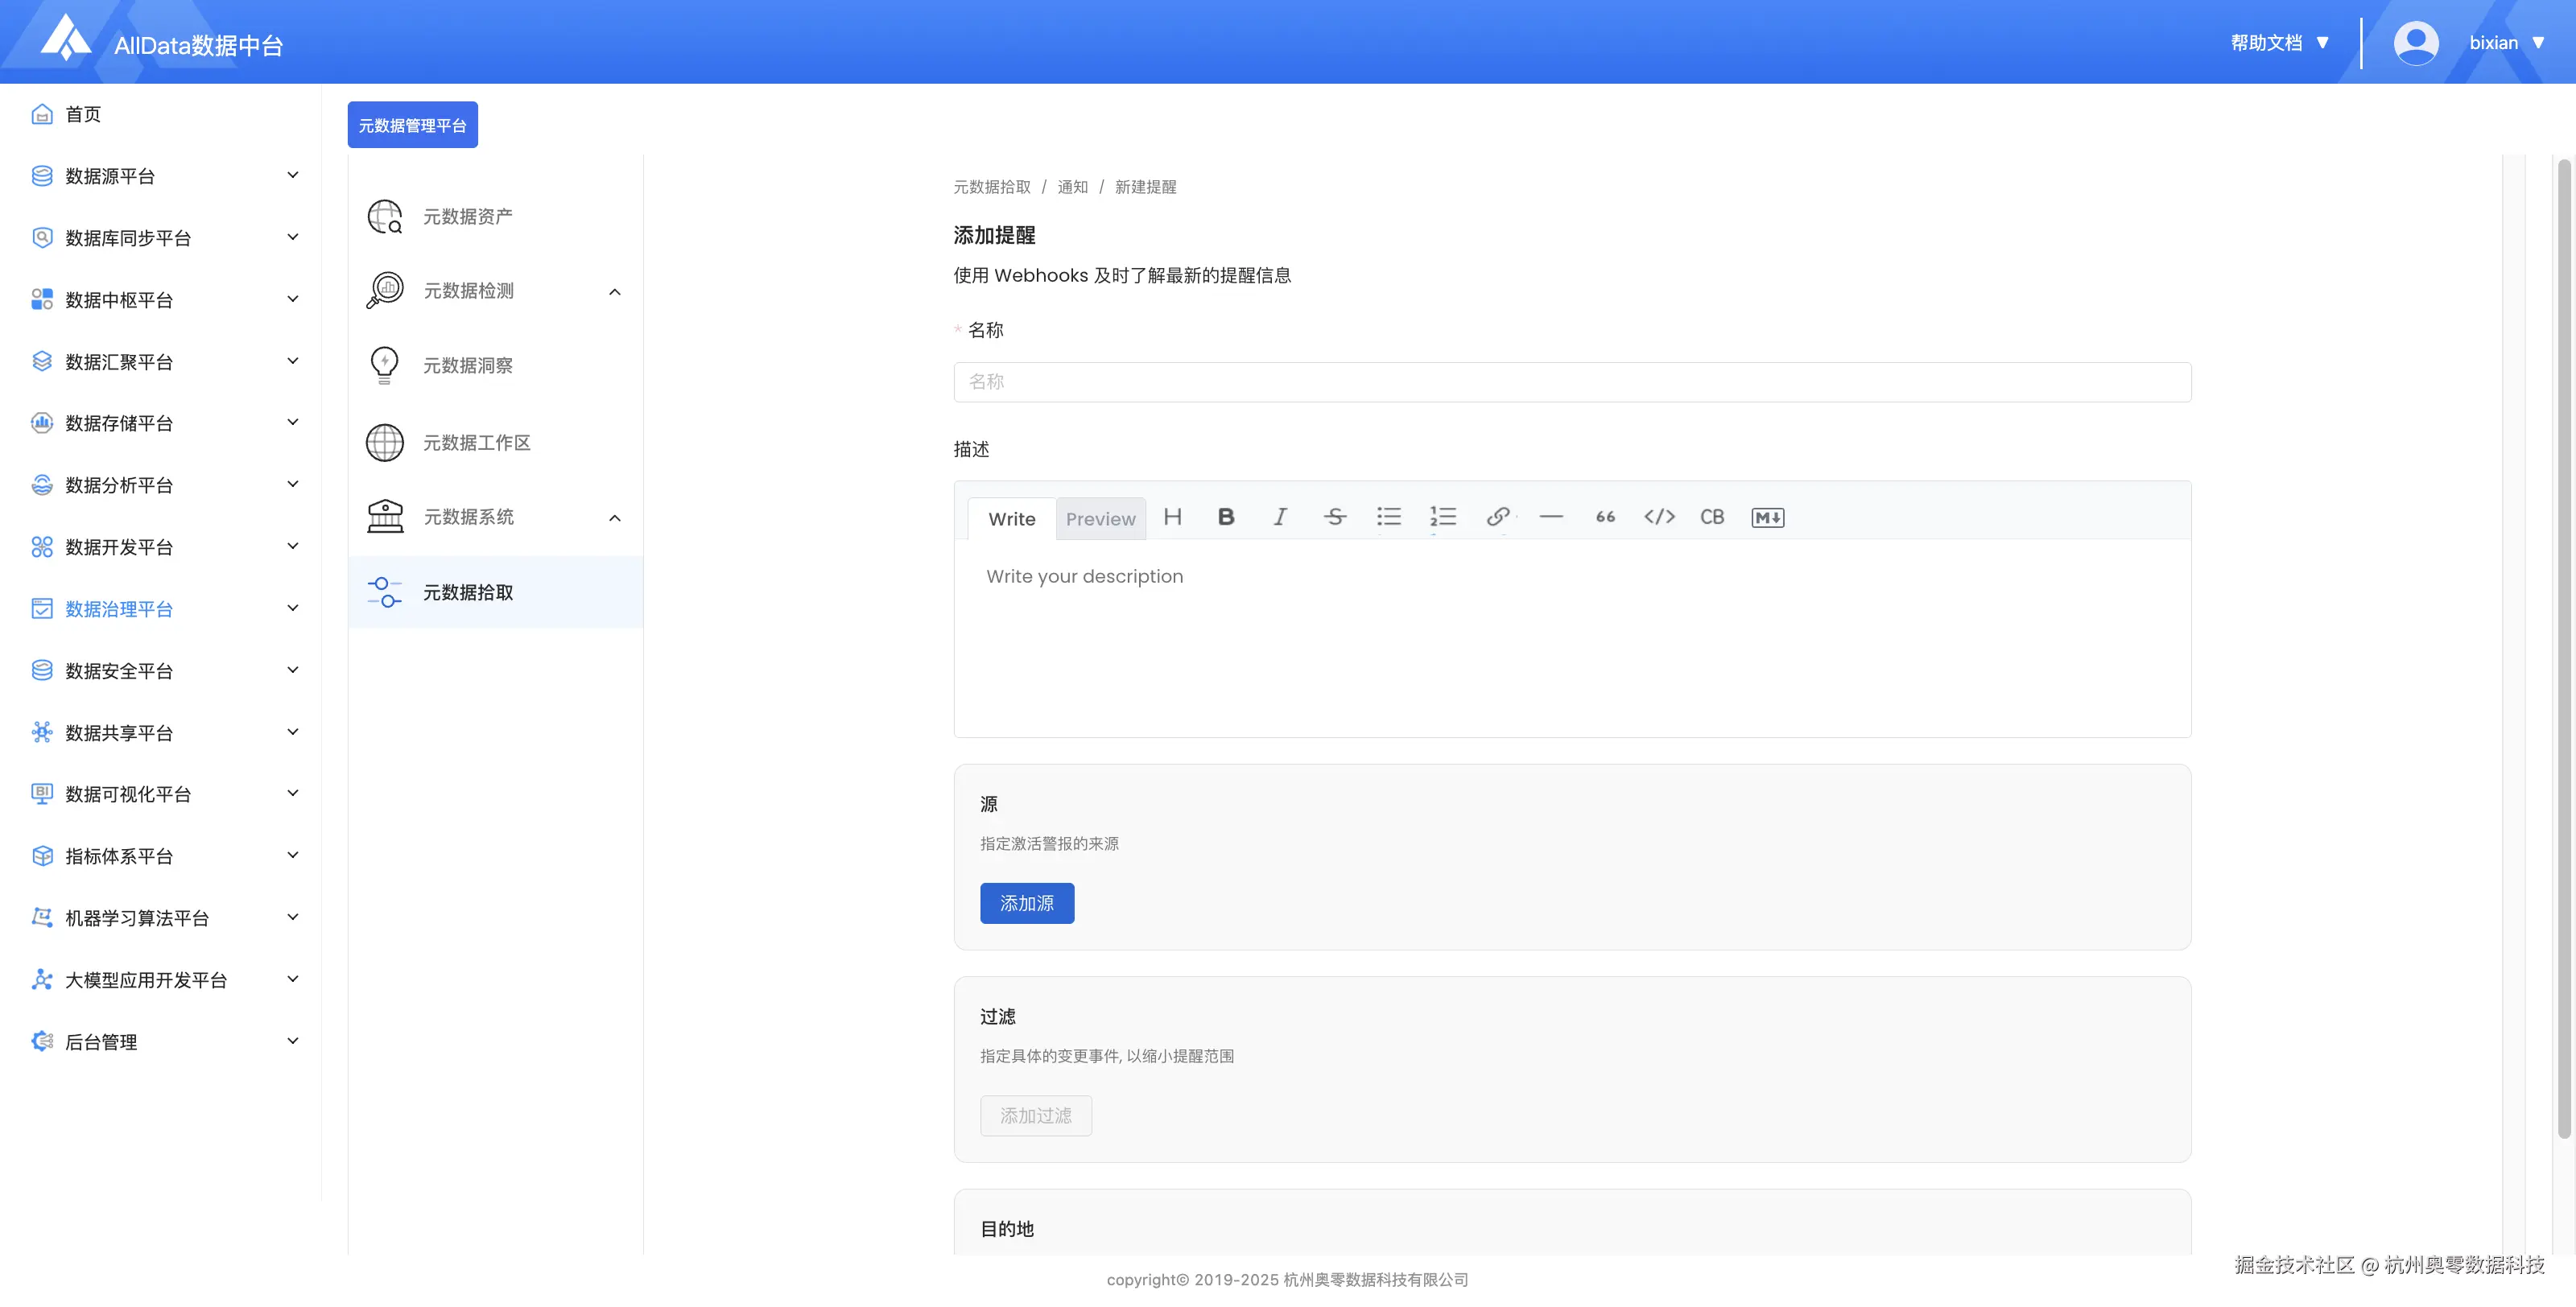Open 元数据资产 in the side menu
This screenshot has width=2576, height=1307.
tap(467, 216)
